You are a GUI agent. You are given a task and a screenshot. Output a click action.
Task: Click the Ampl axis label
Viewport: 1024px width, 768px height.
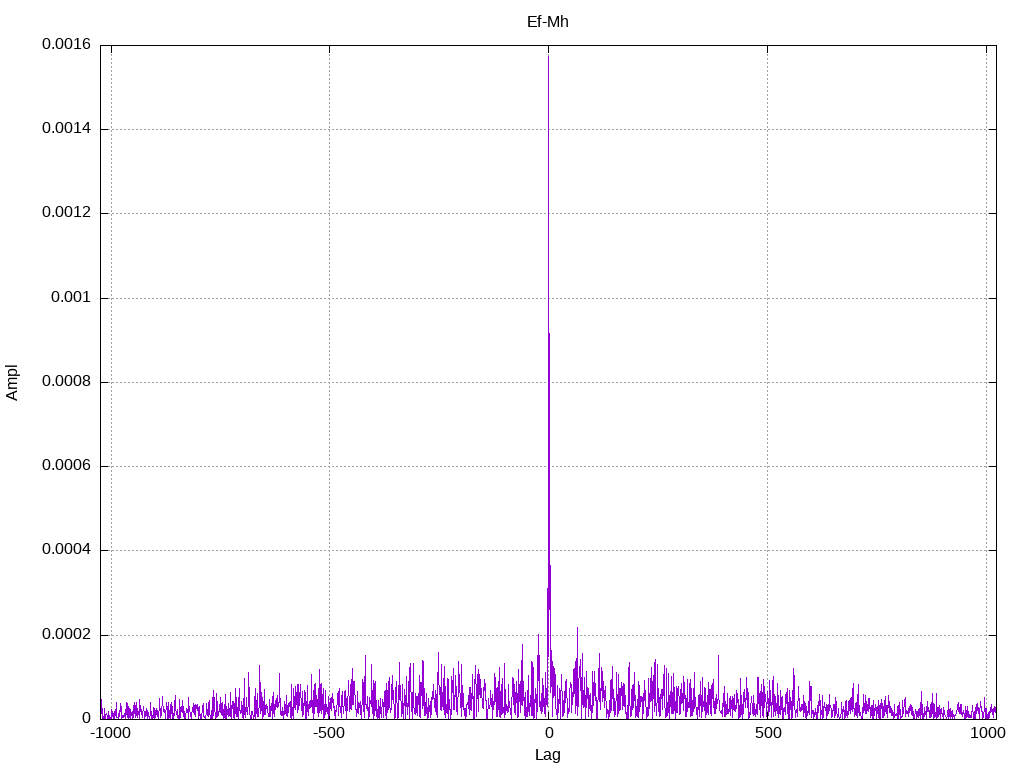click(x=12, y=383)
